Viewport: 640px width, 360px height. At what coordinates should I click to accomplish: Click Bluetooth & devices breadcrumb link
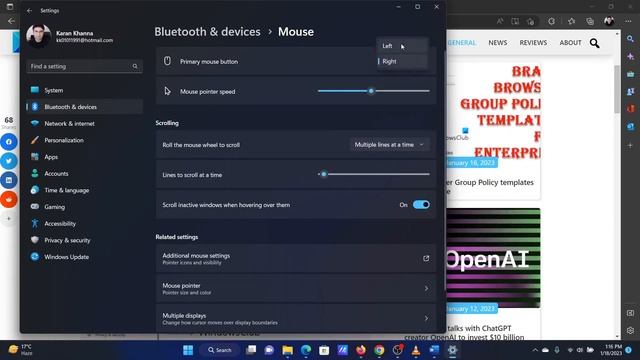coord(207,32)
